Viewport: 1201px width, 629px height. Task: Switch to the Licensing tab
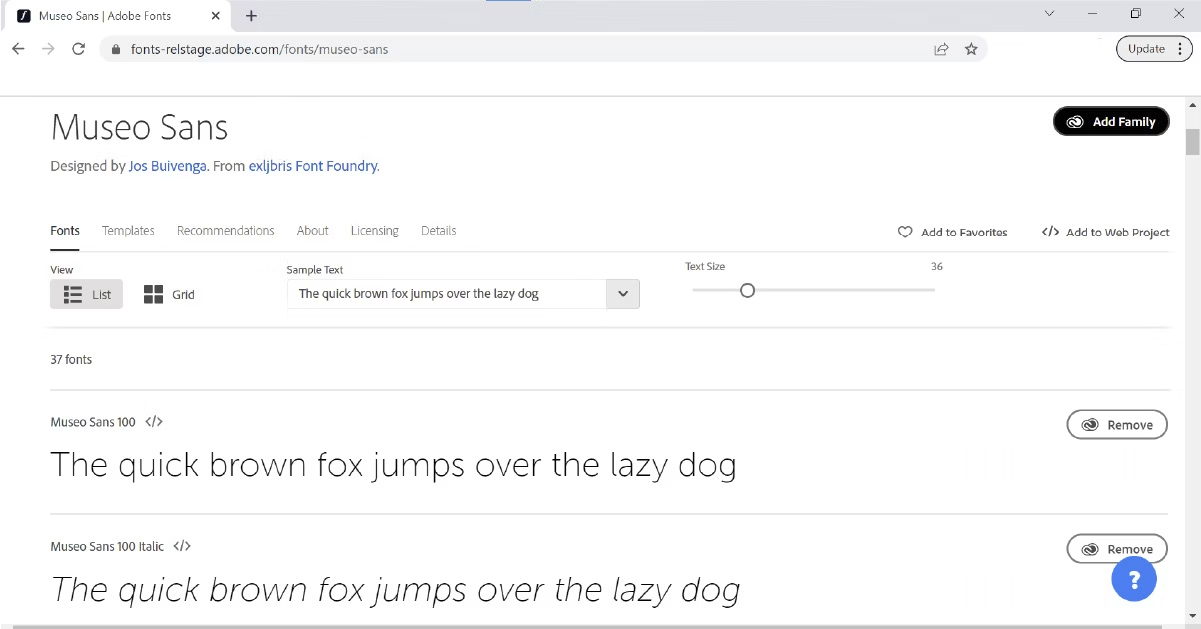[374, 230]
